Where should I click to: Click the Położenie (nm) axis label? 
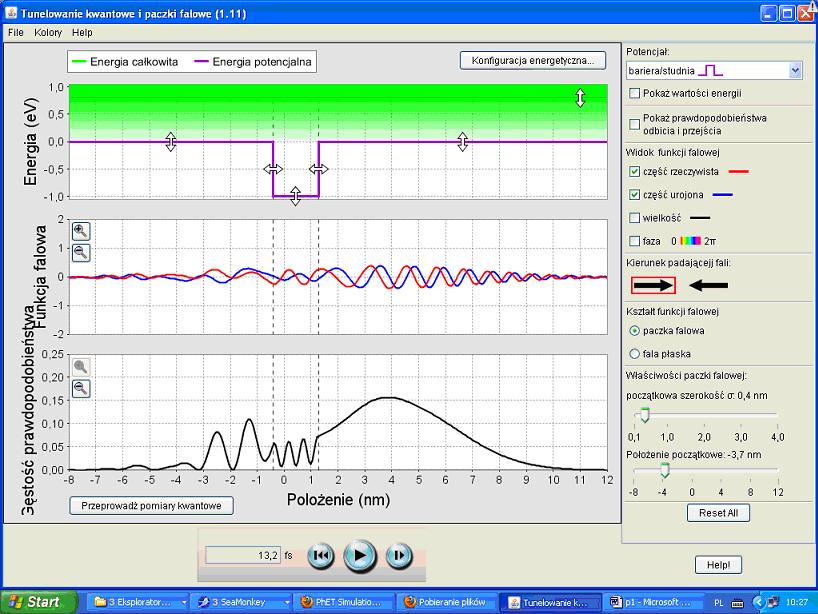(339, 500)
